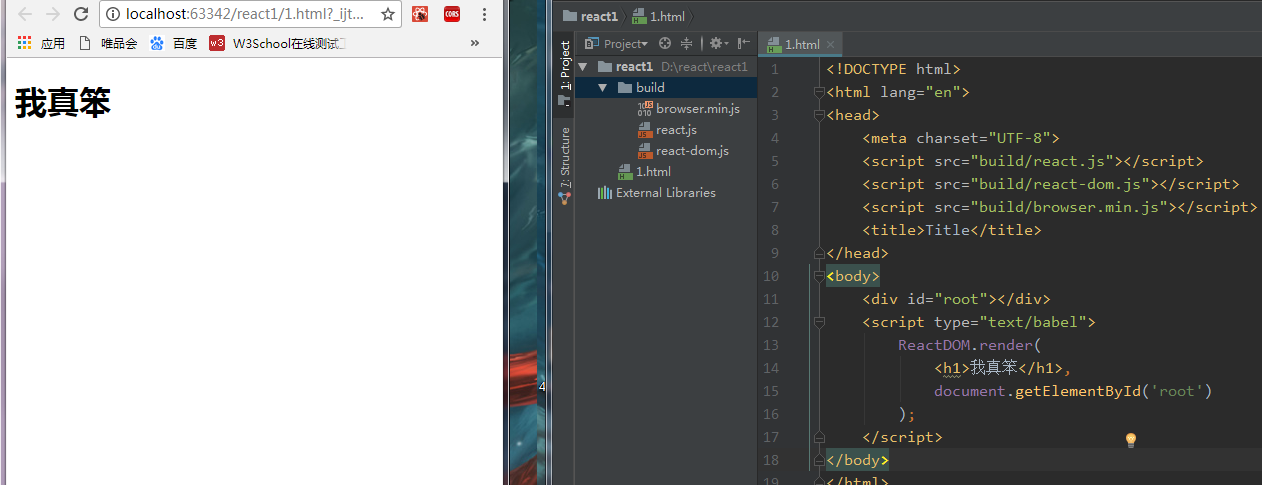1262x485 pixels.
Task: Open the 唯品会 bookmark
Action: point(108,43)
